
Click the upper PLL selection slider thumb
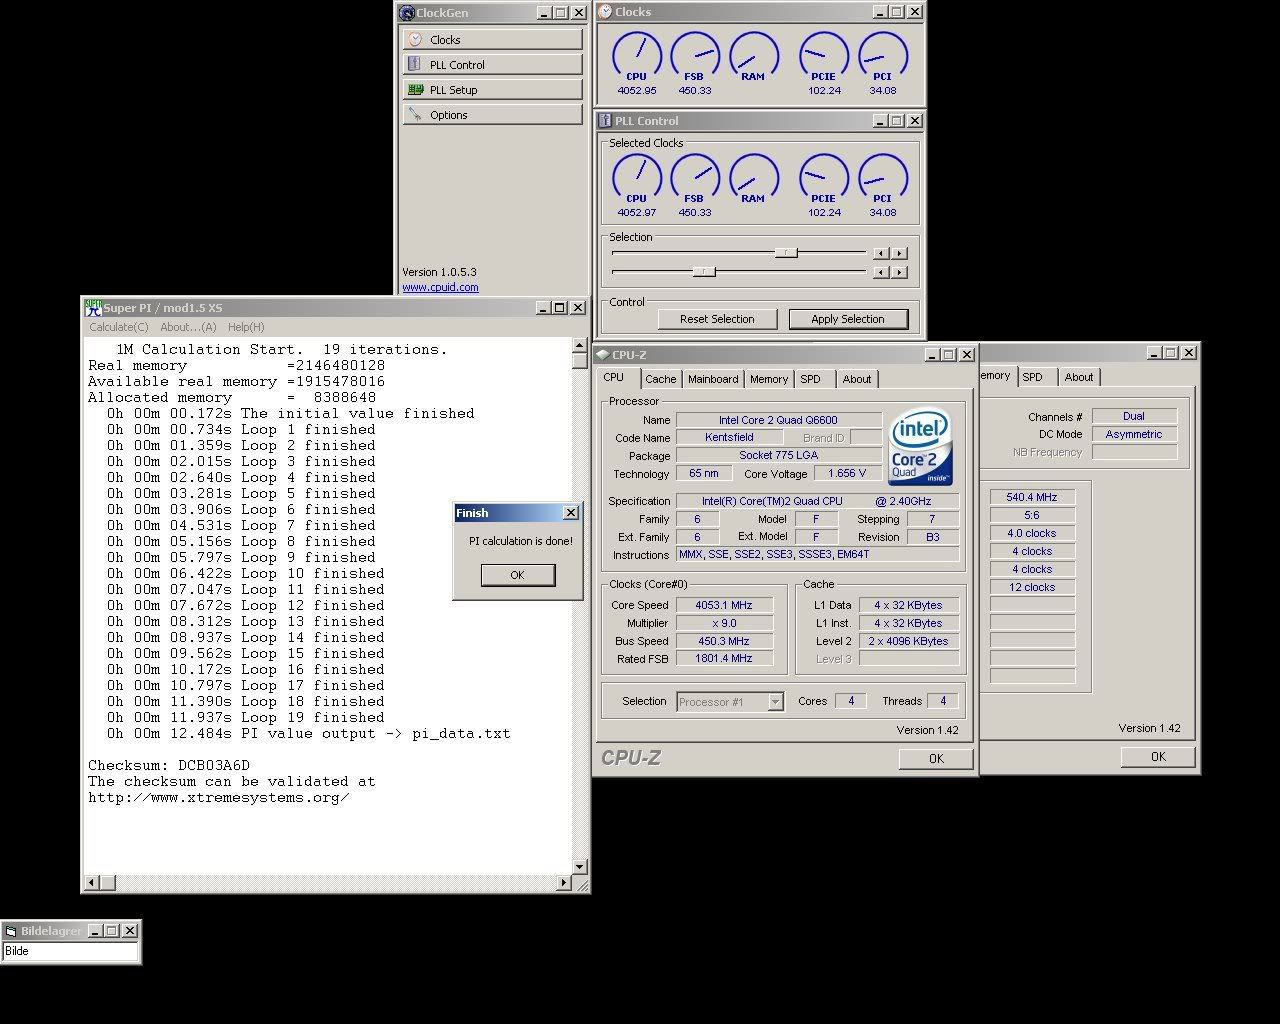point(786,253)
